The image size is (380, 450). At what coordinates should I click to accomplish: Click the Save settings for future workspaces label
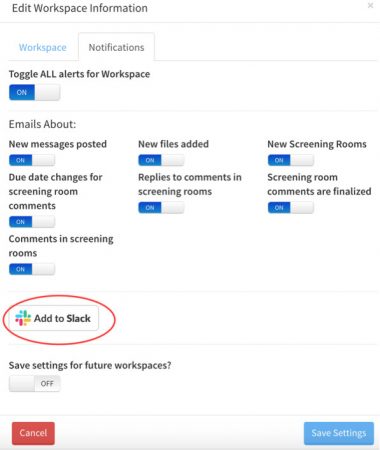[90, 365]
